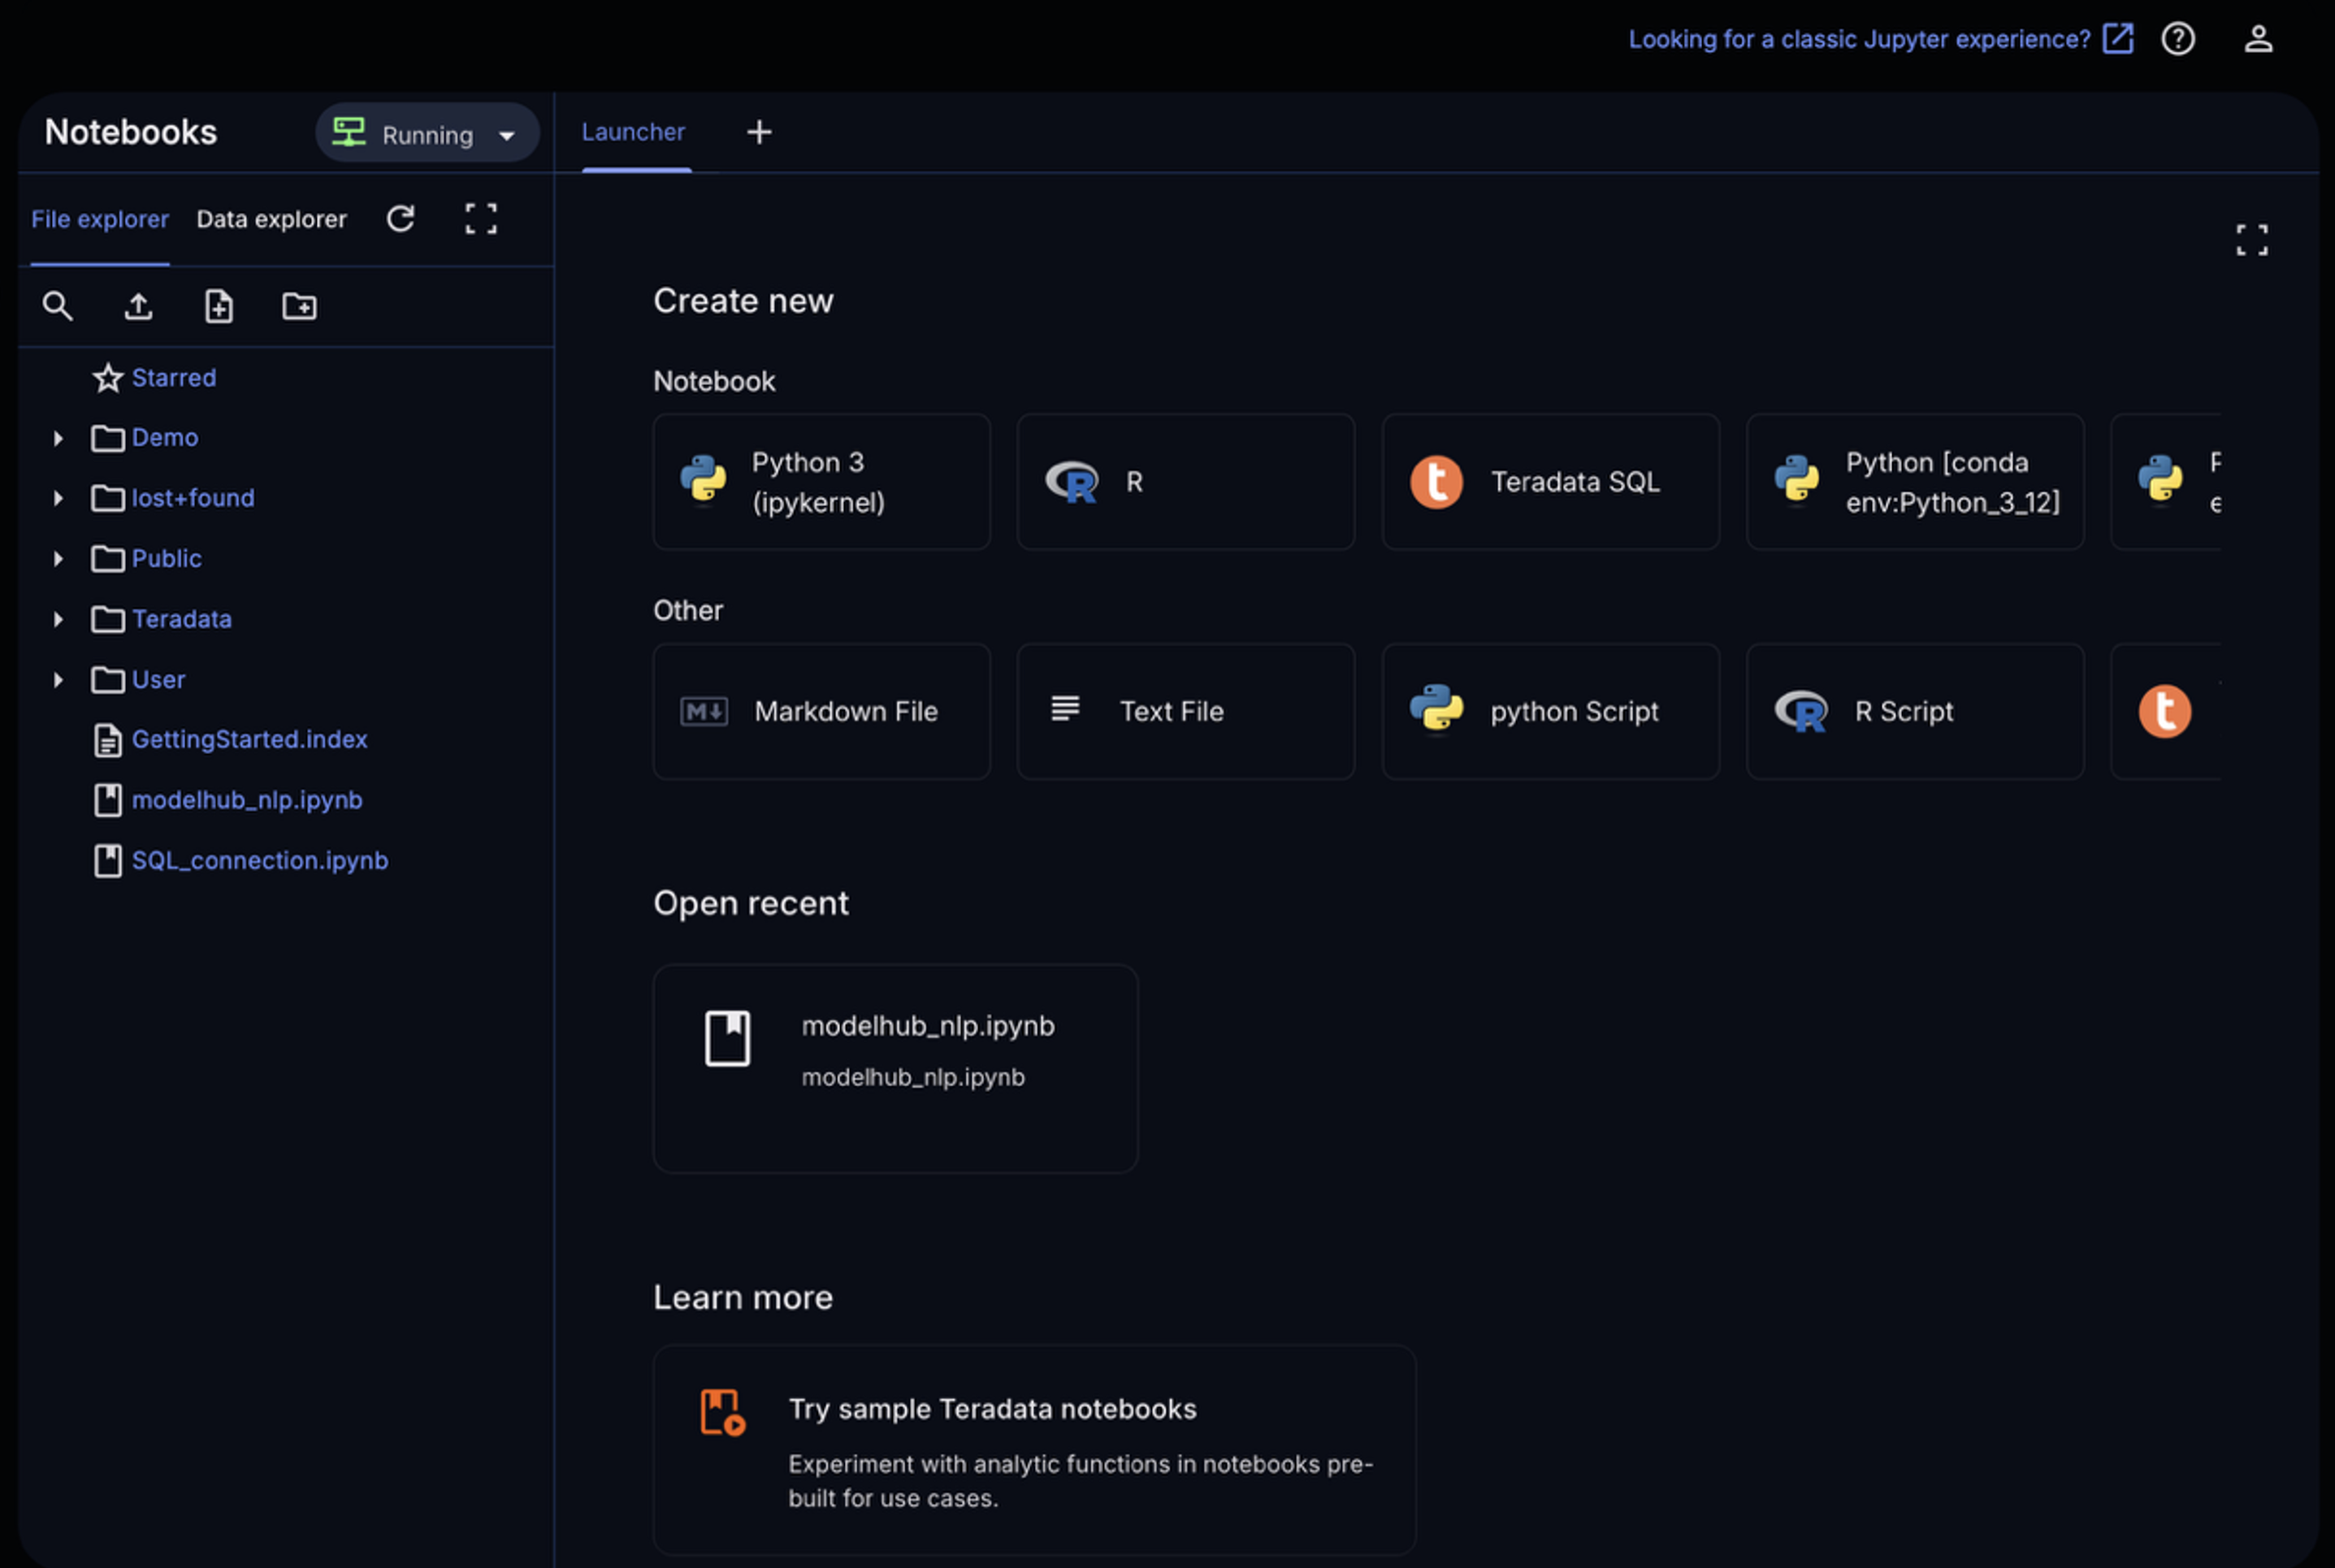Click the GettingStarted.index document icon
Viewport: 2335px width, 1568px height.
108,740
